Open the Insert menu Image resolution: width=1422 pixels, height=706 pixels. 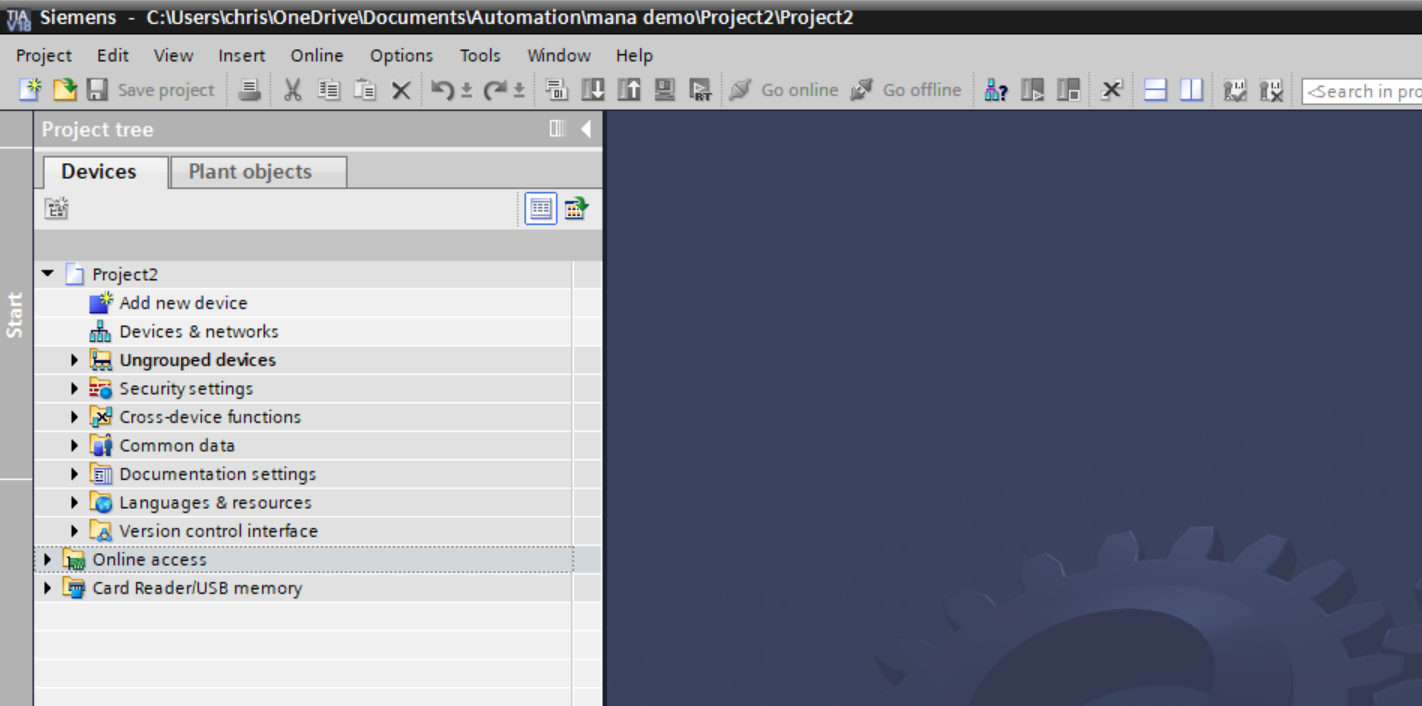point(242,55)
